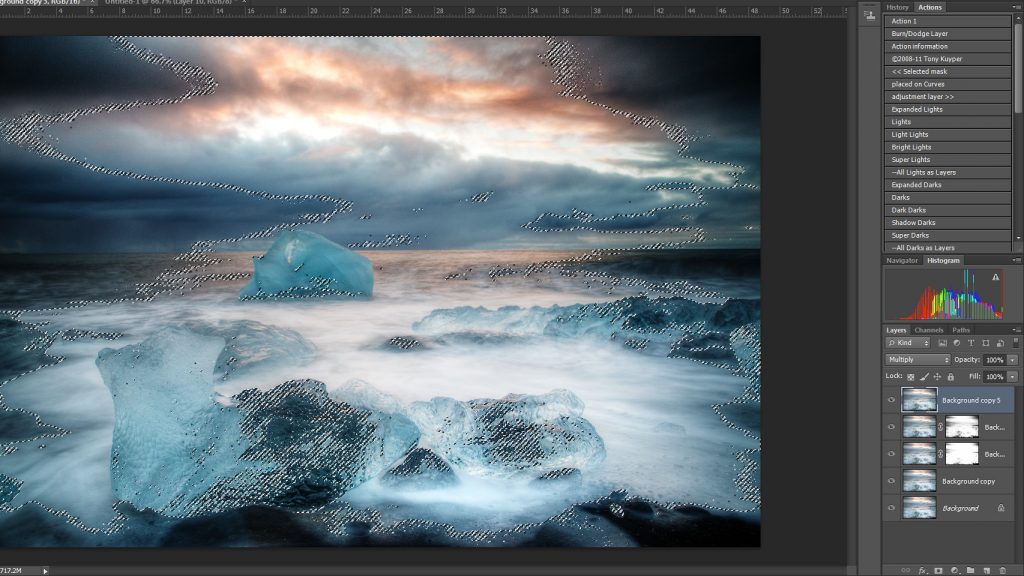
Task: Enable the smart object filter icon
Action: click(1000, 343)
